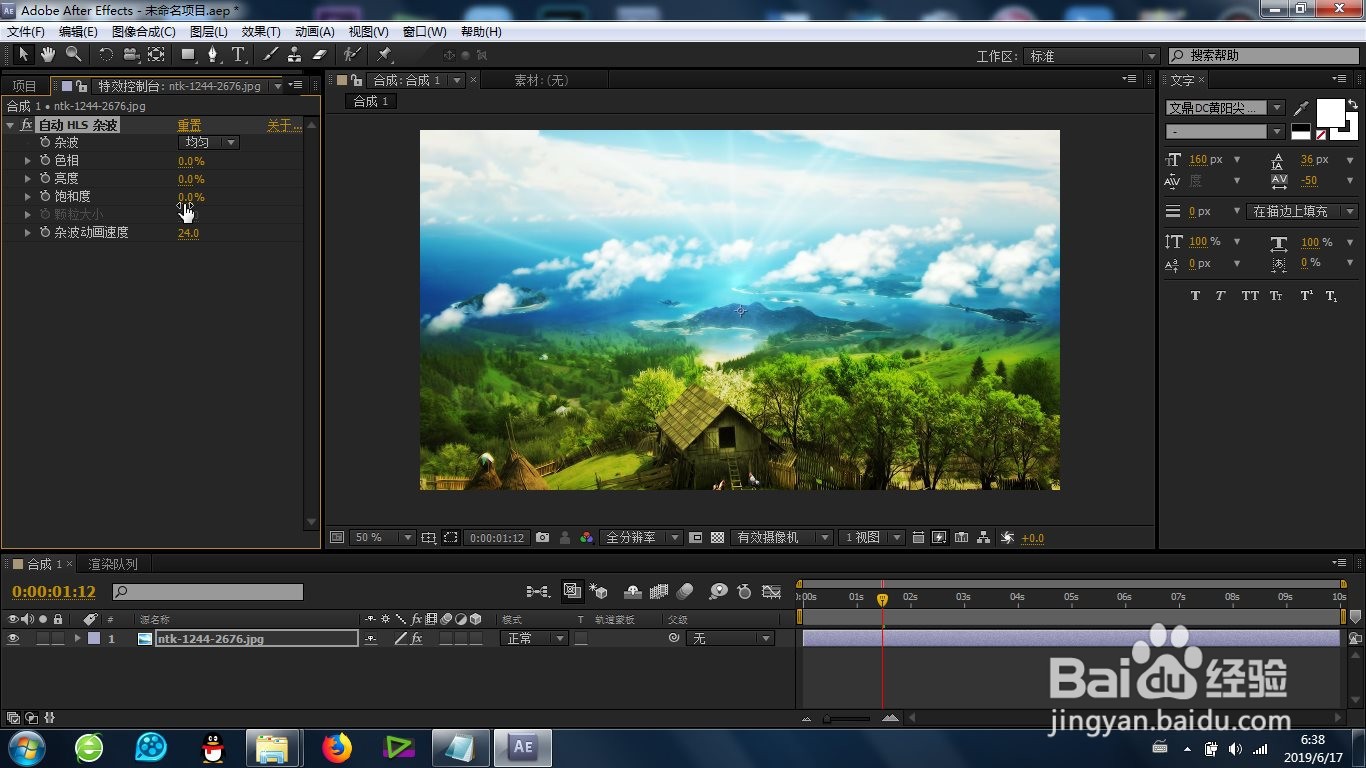Open the 1 视图 layout dropdown
The height and width of the screenshot is (768, 1366).
pos(871,538)
